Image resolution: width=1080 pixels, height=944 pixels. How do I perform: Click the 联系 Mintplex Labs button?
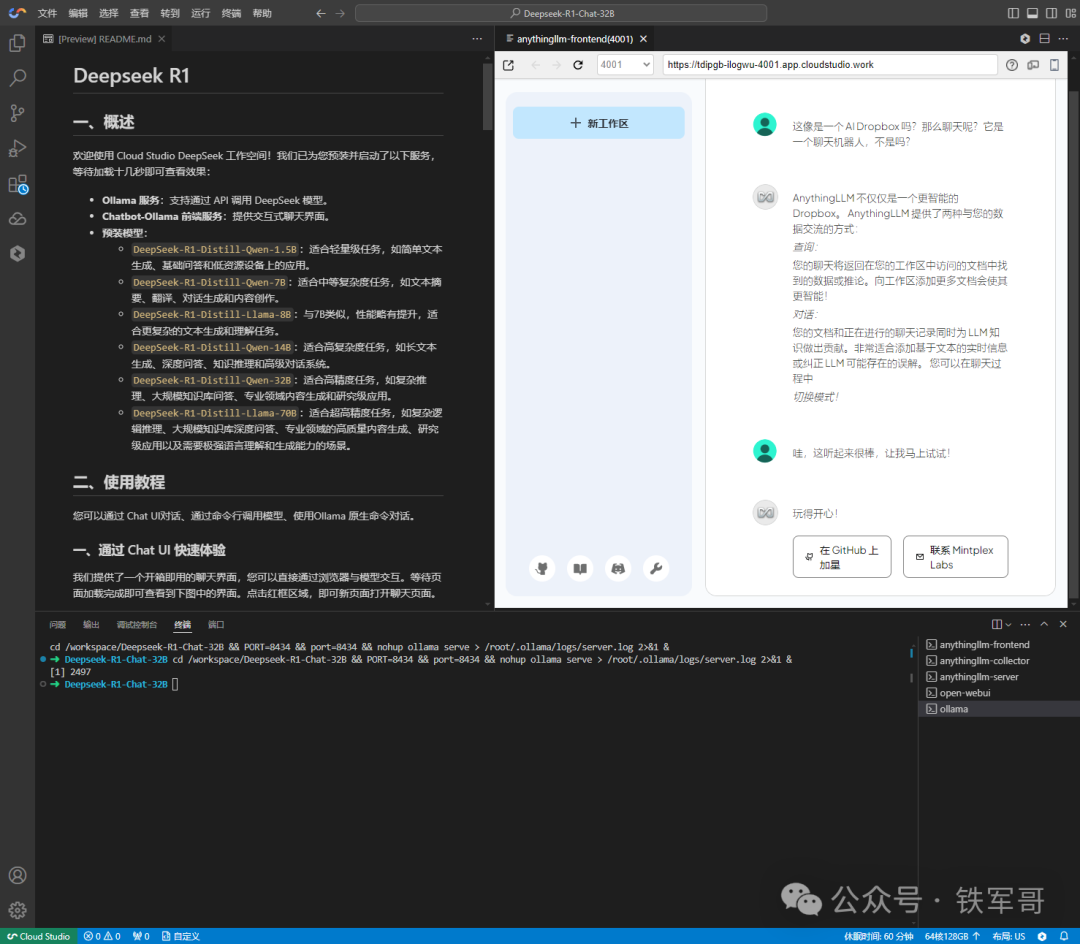(x=955, y=556)
